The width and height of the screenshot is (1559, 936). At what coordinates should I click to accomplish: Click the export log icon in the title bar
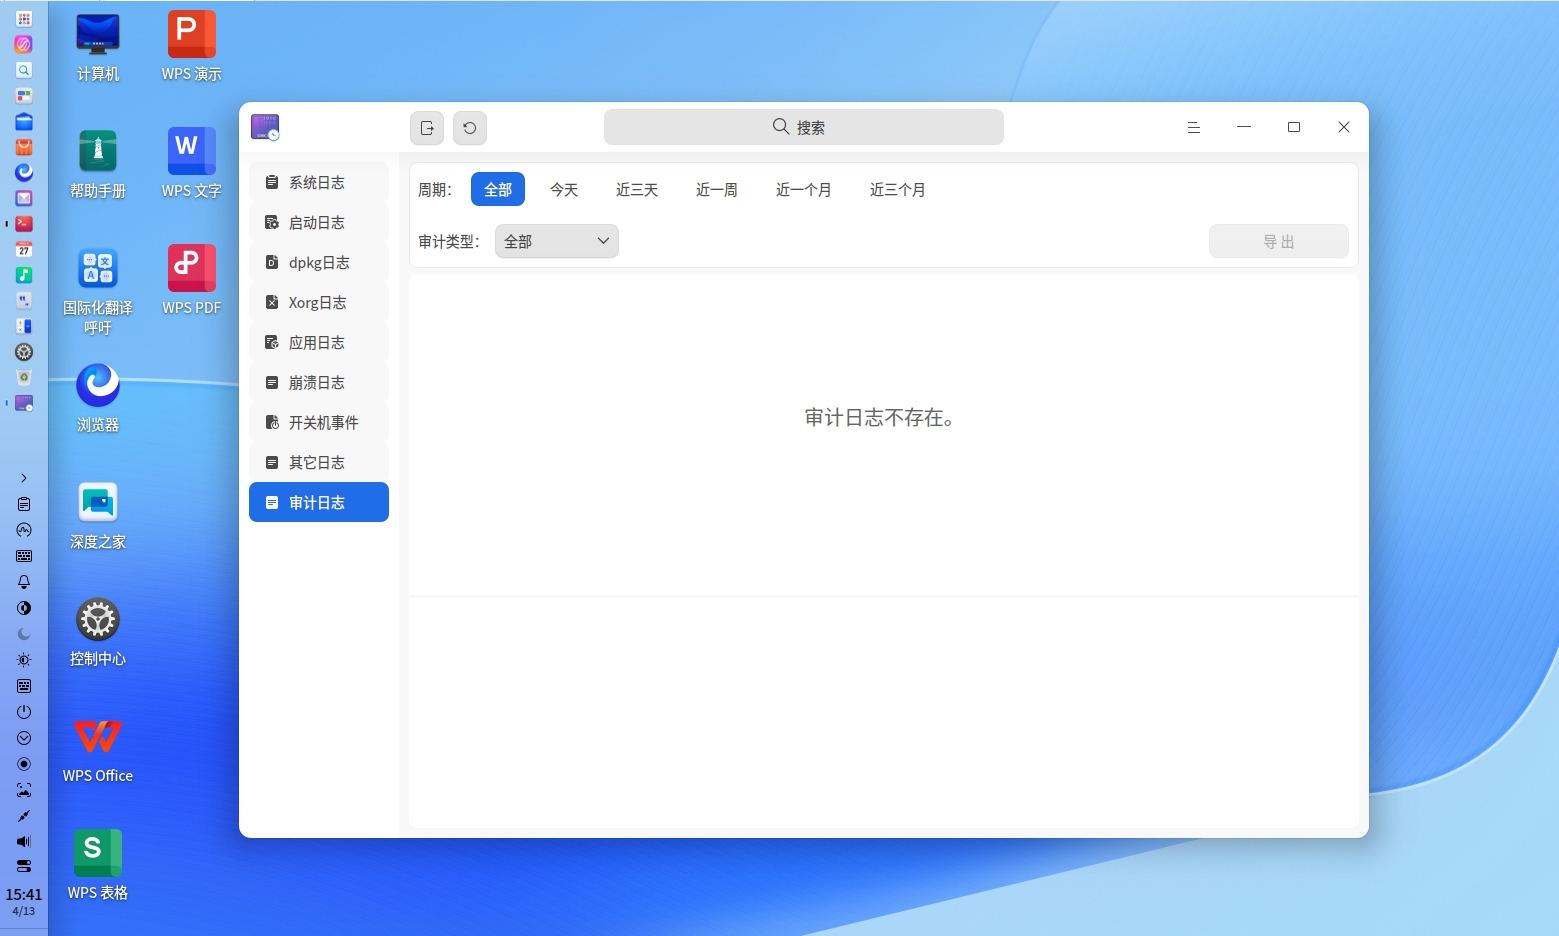point(427,128)
